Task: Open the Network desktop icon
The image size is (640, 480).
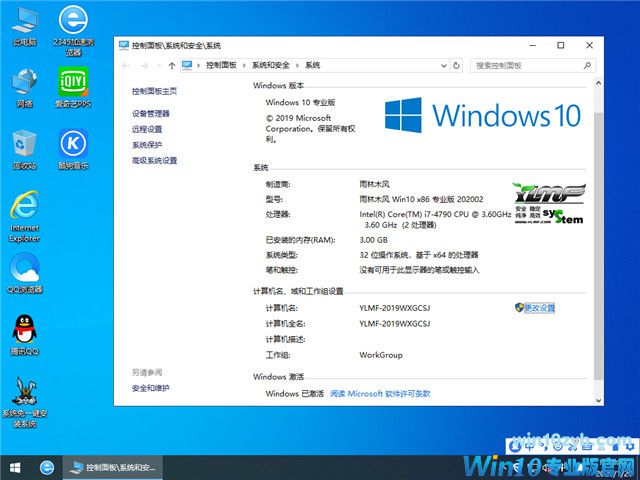Action: click(24, 88)
